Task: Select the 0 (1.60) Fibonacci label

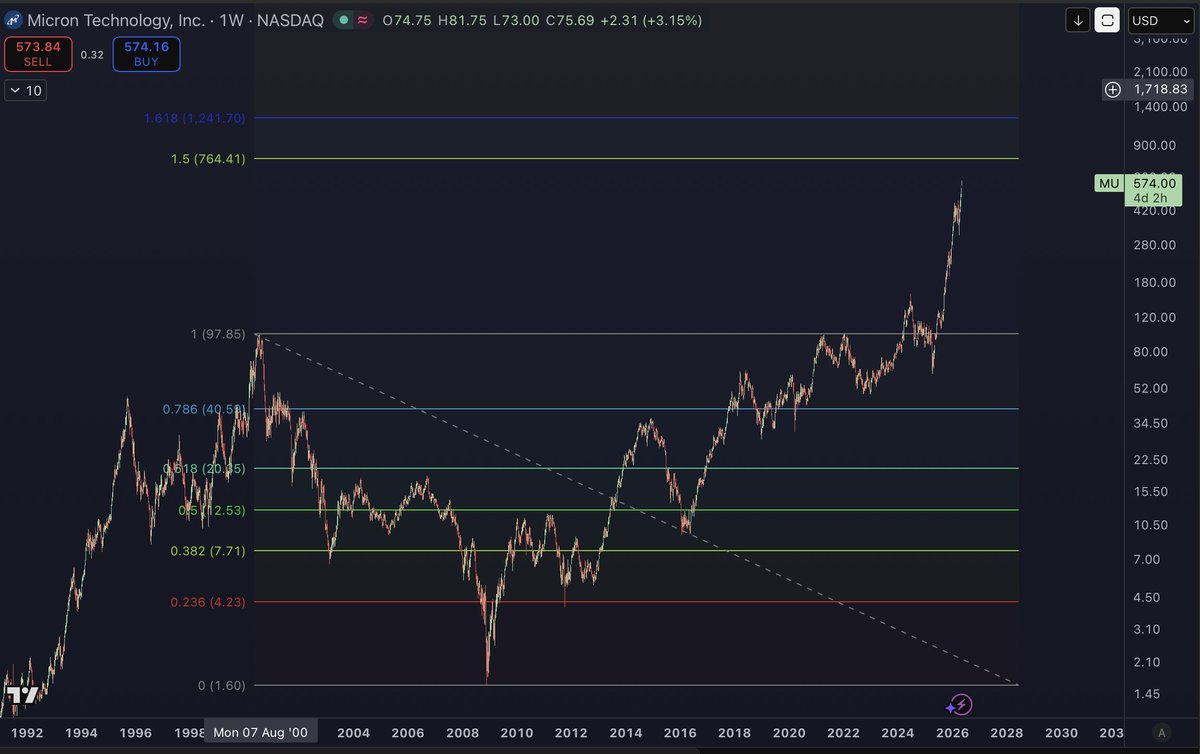Action: click(222, 685)
